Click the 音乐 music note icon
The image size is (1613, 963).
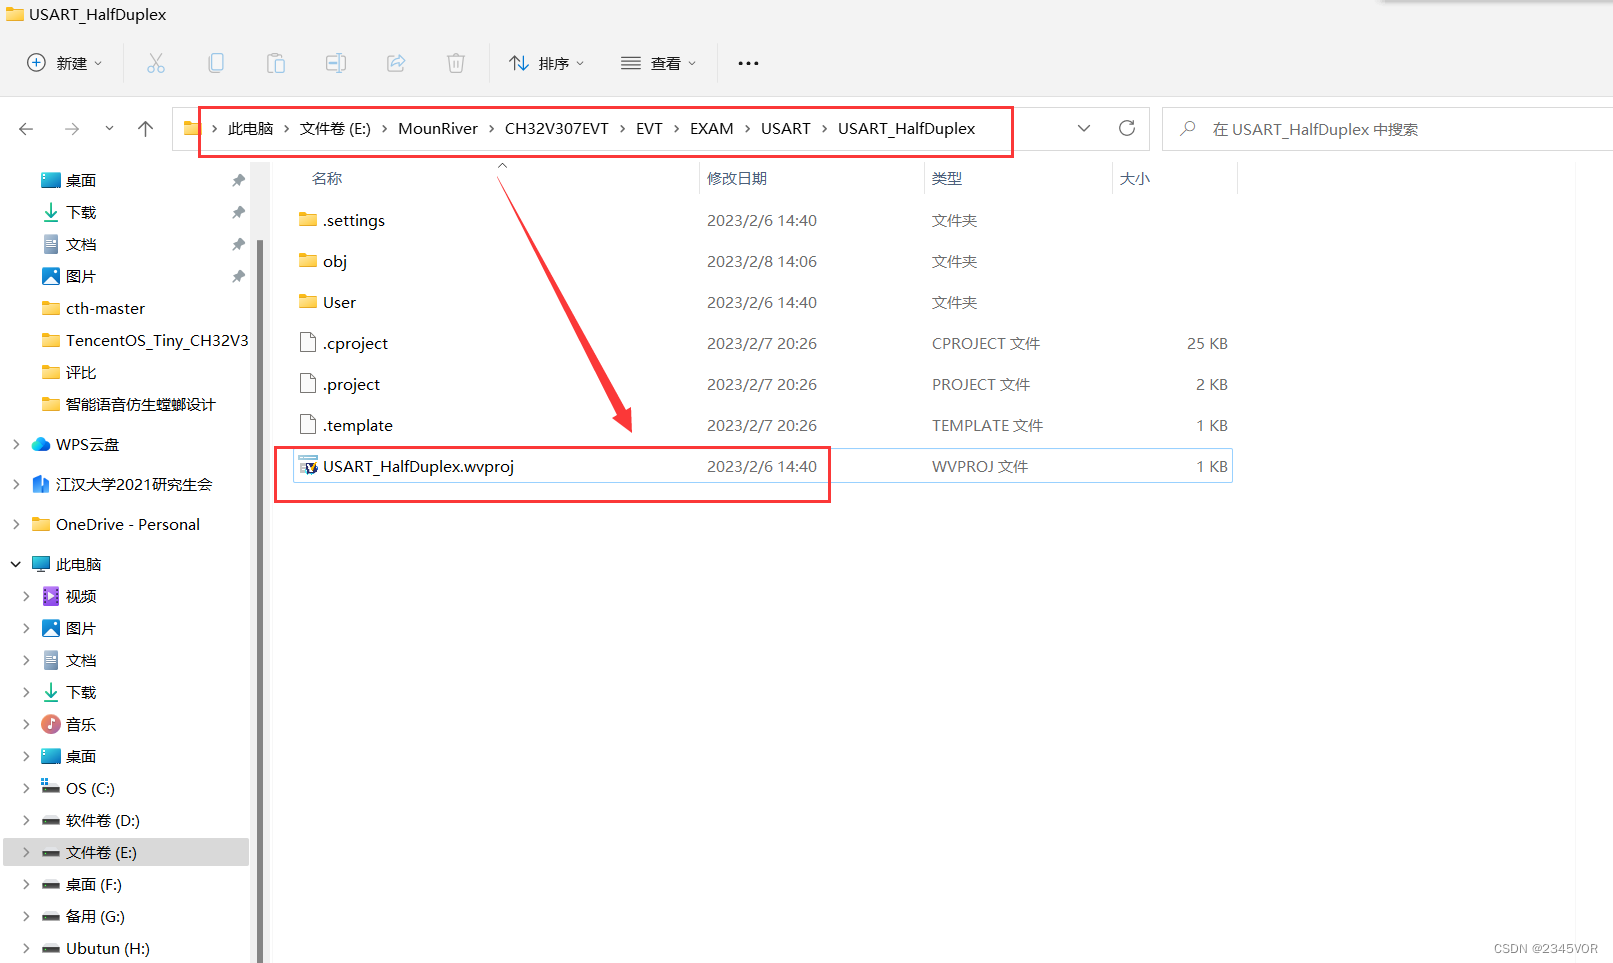pyautogui.click(x=51, y=724)
